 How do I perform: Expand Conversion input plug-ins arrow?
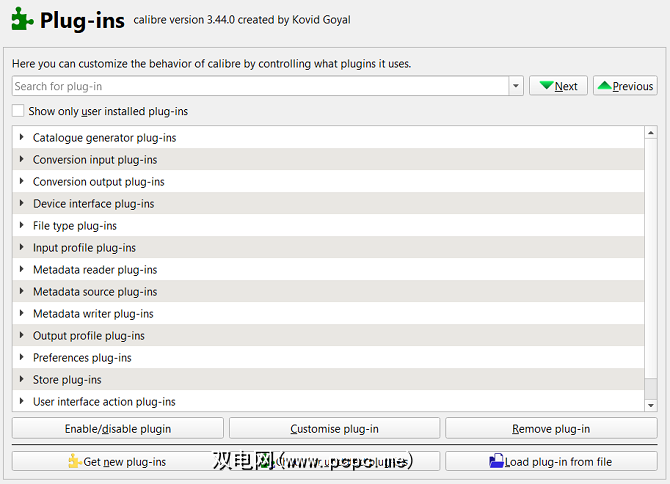[x=22, y=159]
